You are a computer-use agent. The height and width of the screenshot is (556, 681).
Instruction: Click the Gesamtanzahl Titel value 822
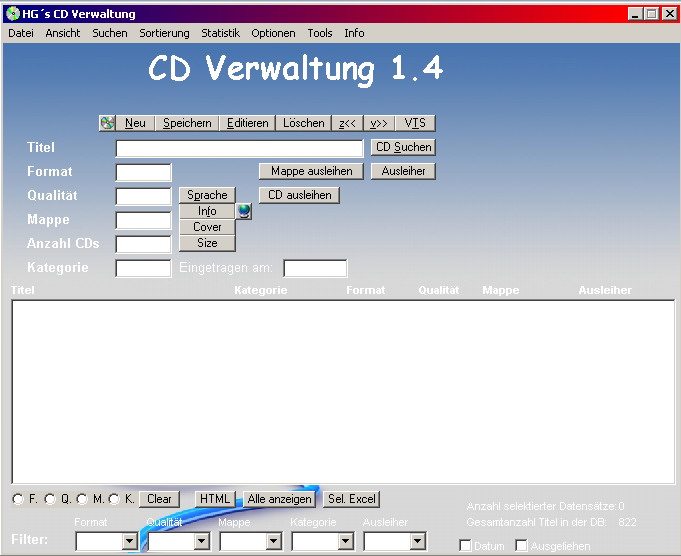tap(627, 522)
